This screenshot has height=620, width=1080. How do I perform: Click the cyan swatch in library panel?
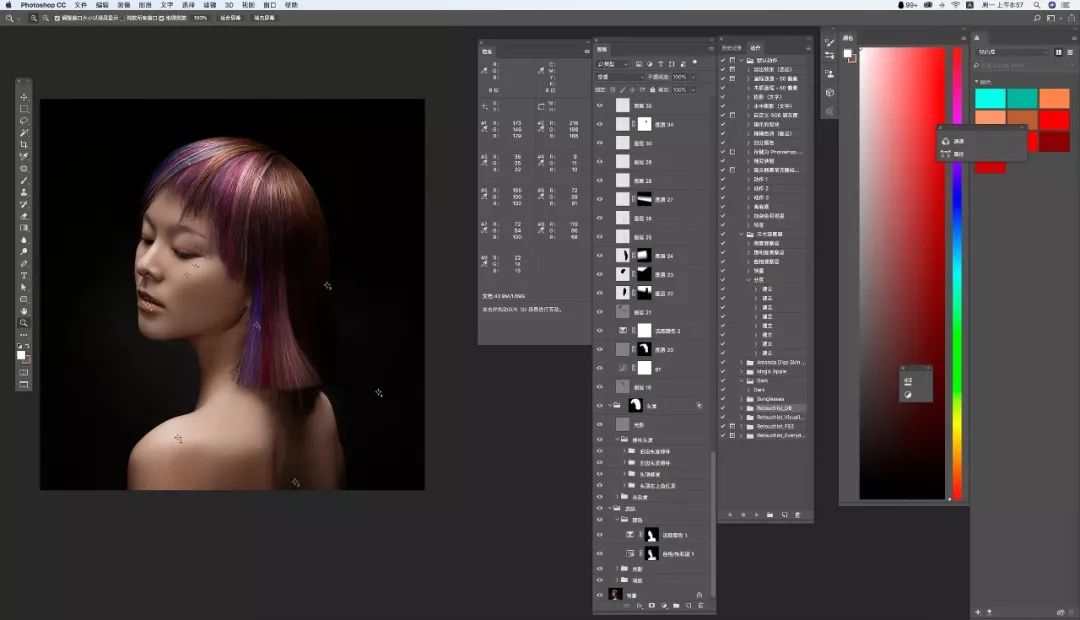tap(990, 99)
